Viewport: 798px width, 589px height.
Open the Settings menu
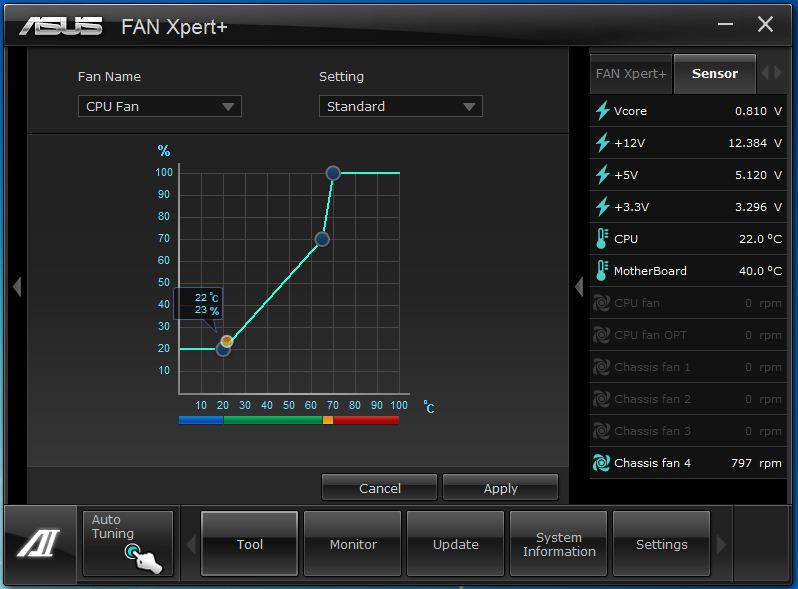click(x=662, y=544)
